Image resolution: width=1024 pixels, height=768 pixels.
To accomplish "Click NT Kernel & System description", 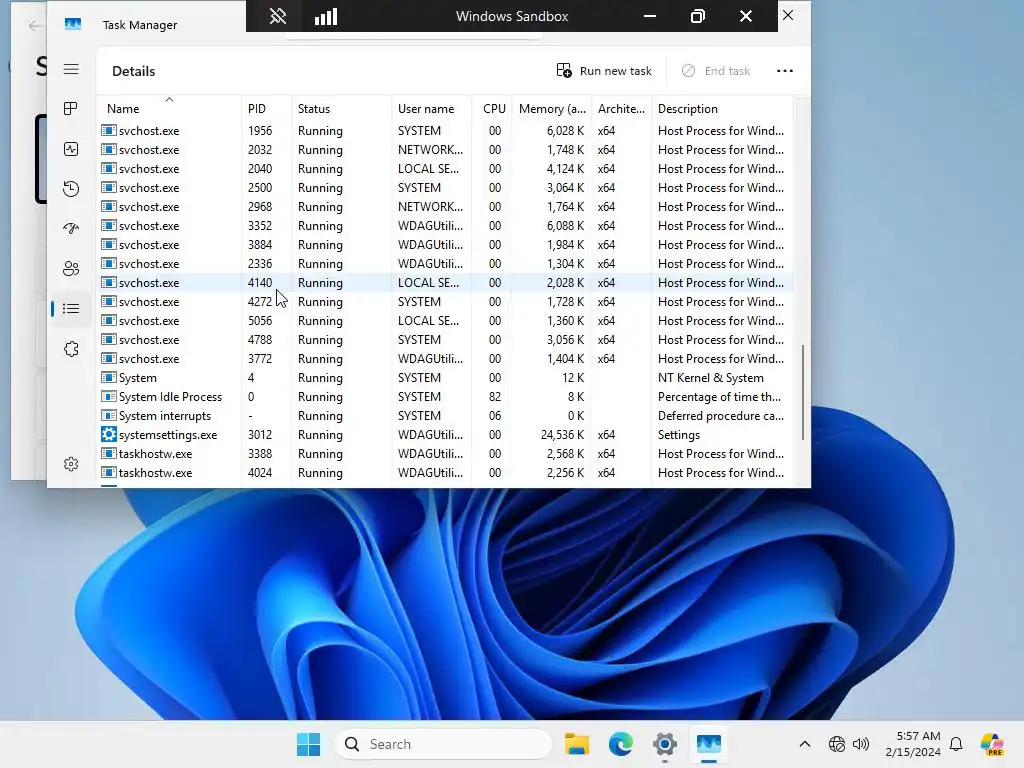I will 711,377.
